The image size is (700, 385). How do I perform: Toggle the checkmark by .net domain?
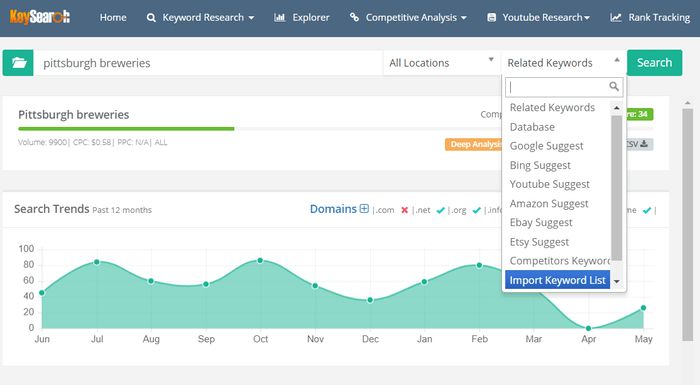441,210
